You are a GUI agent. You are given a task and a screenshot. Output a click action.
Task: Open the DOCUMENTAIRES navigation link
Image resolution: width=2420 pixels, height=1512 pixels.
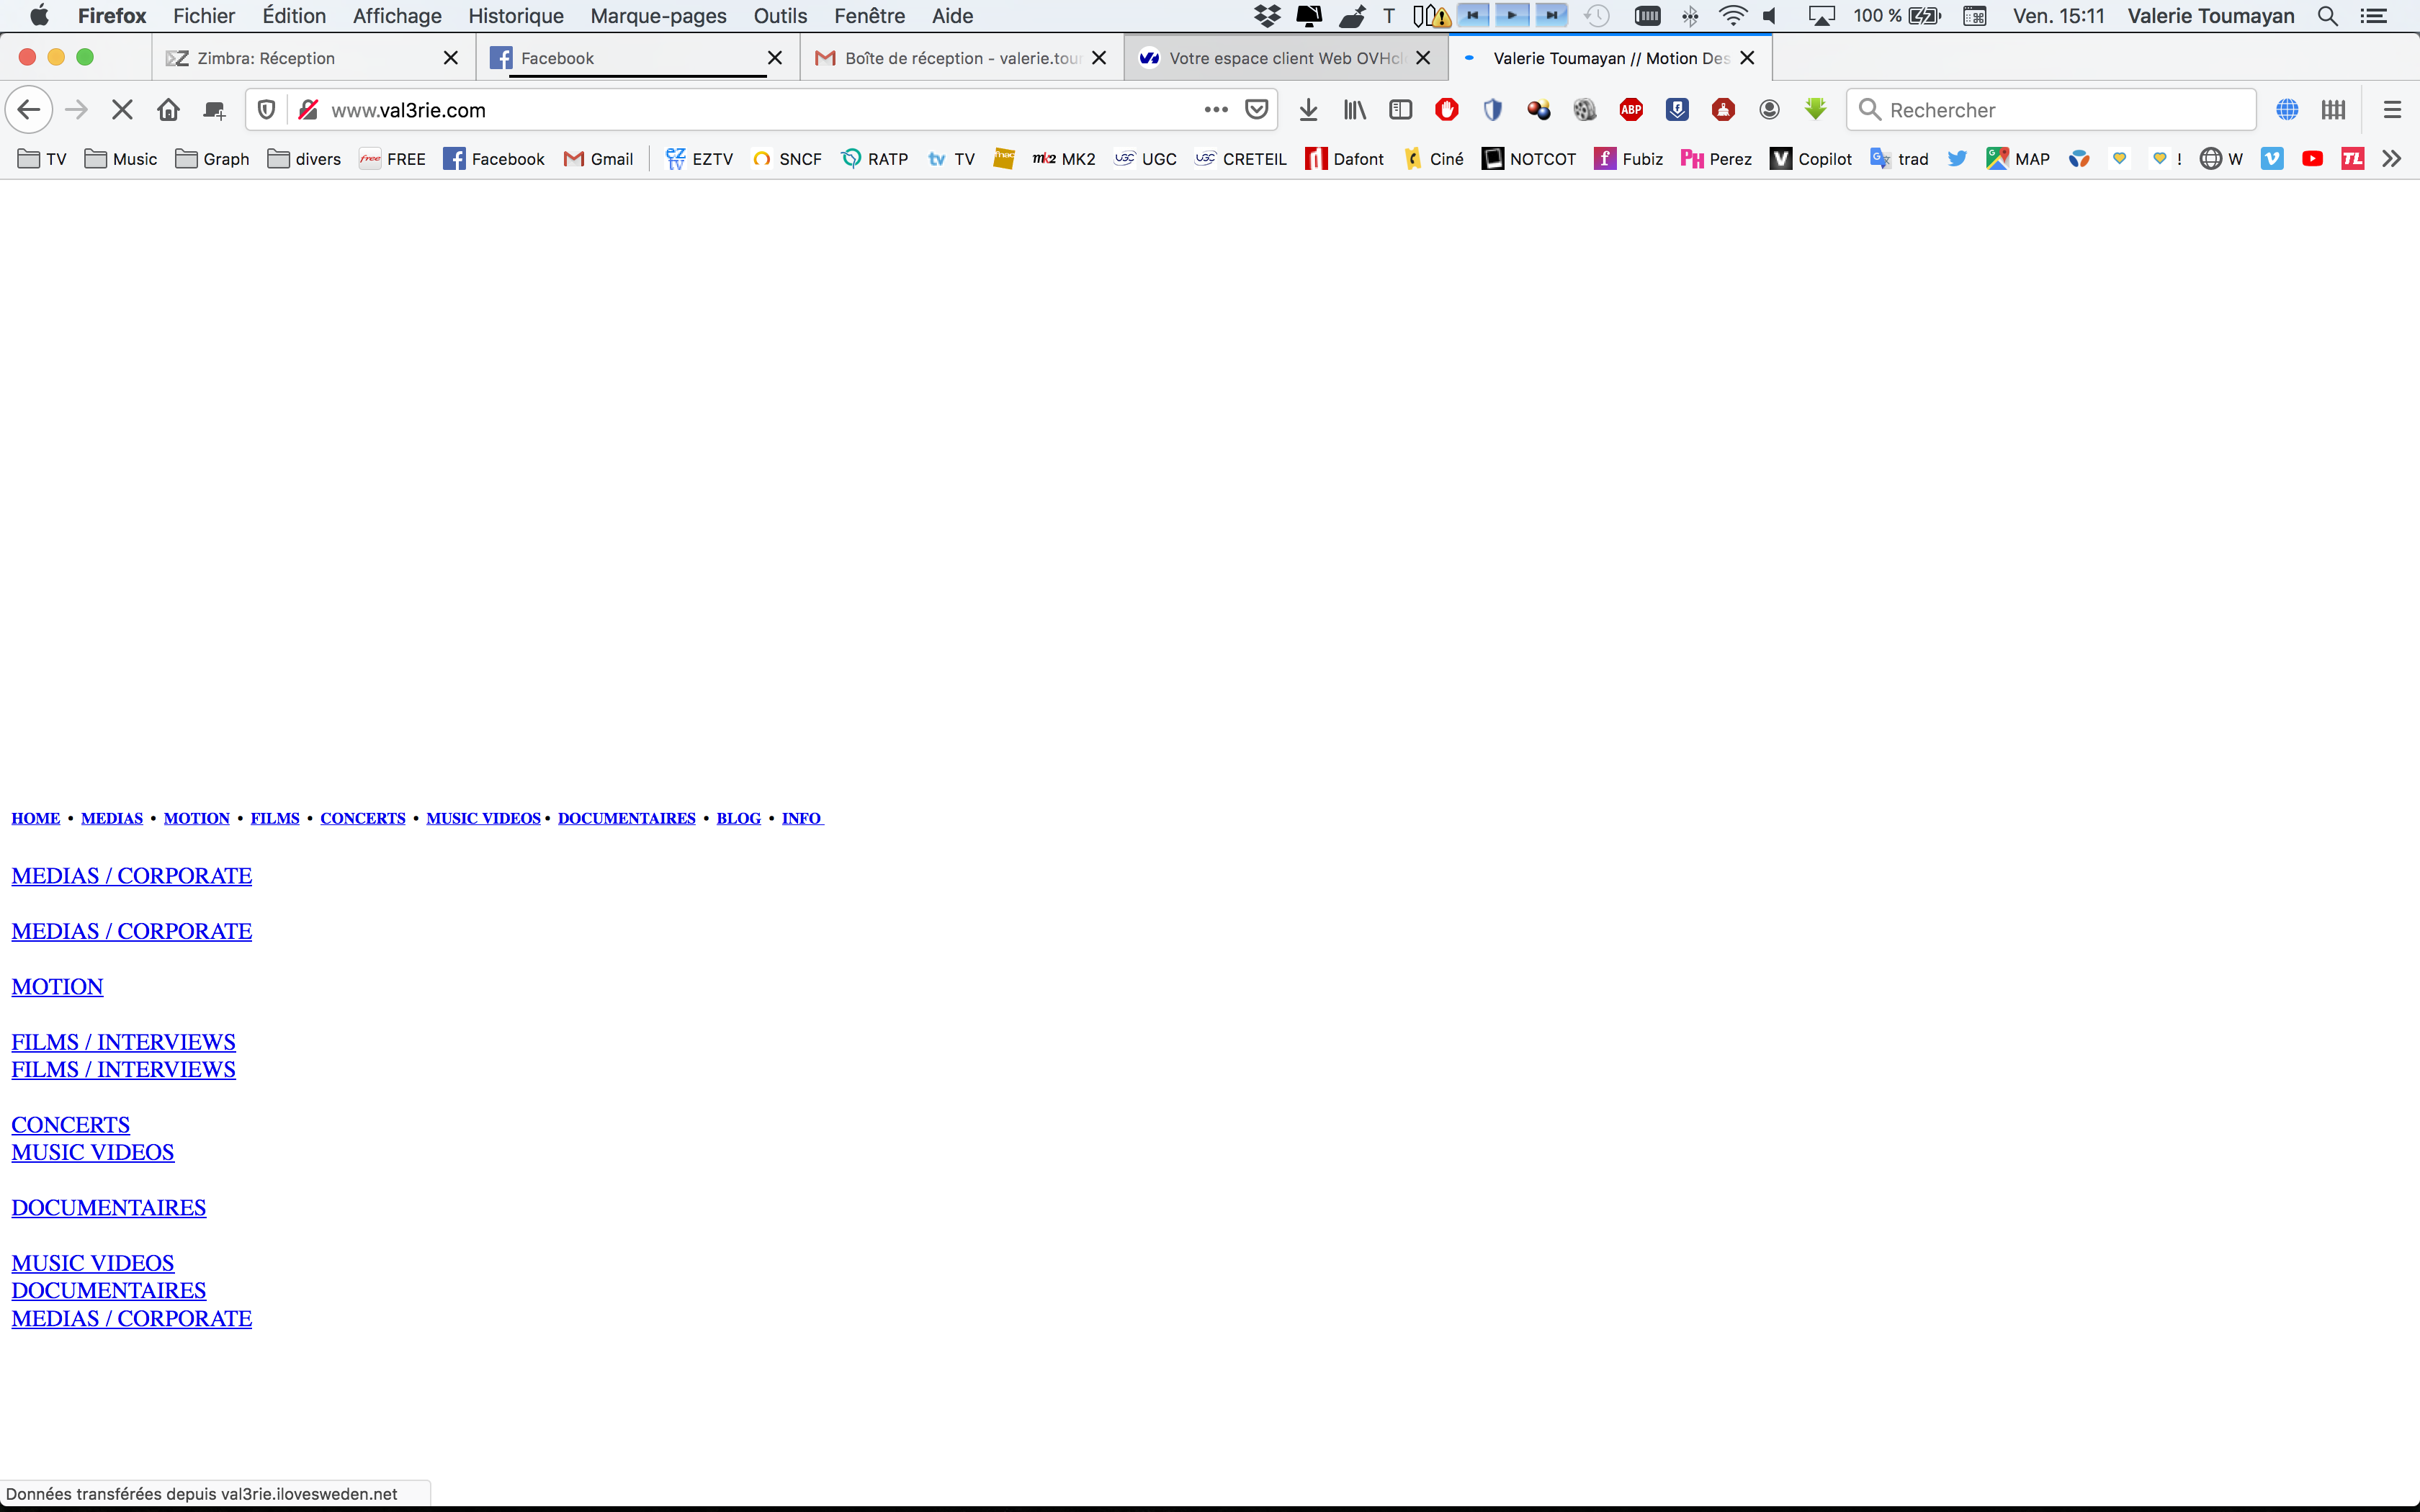(626, 818)
